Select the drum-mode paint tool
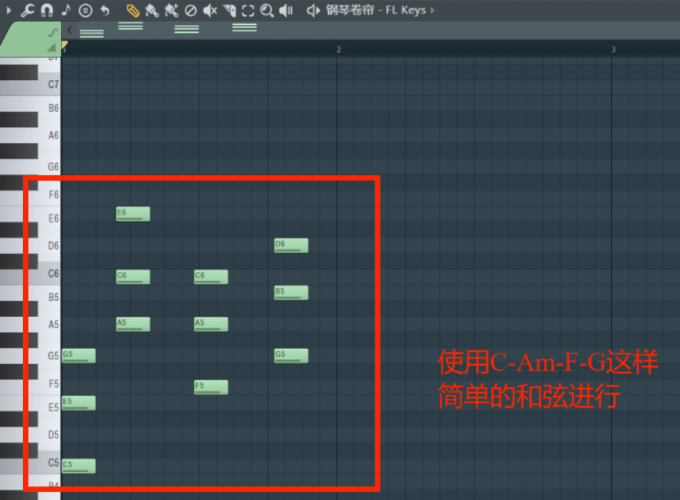Screen dimensions: 680x500 pos(171,10)
